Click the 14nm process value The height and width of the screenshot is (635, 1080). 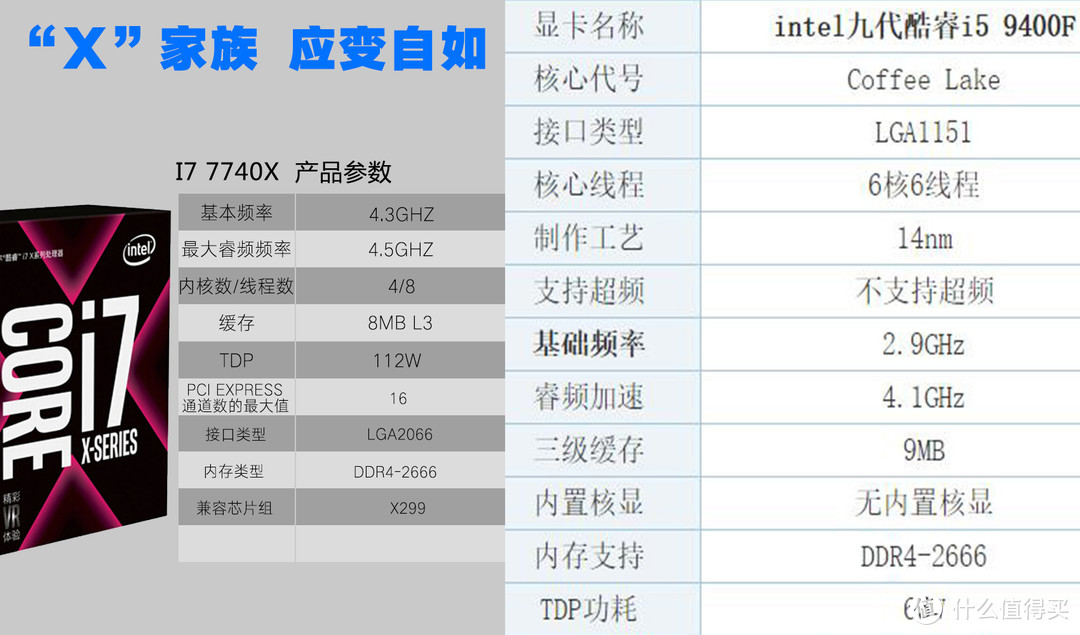click(924, 238)
